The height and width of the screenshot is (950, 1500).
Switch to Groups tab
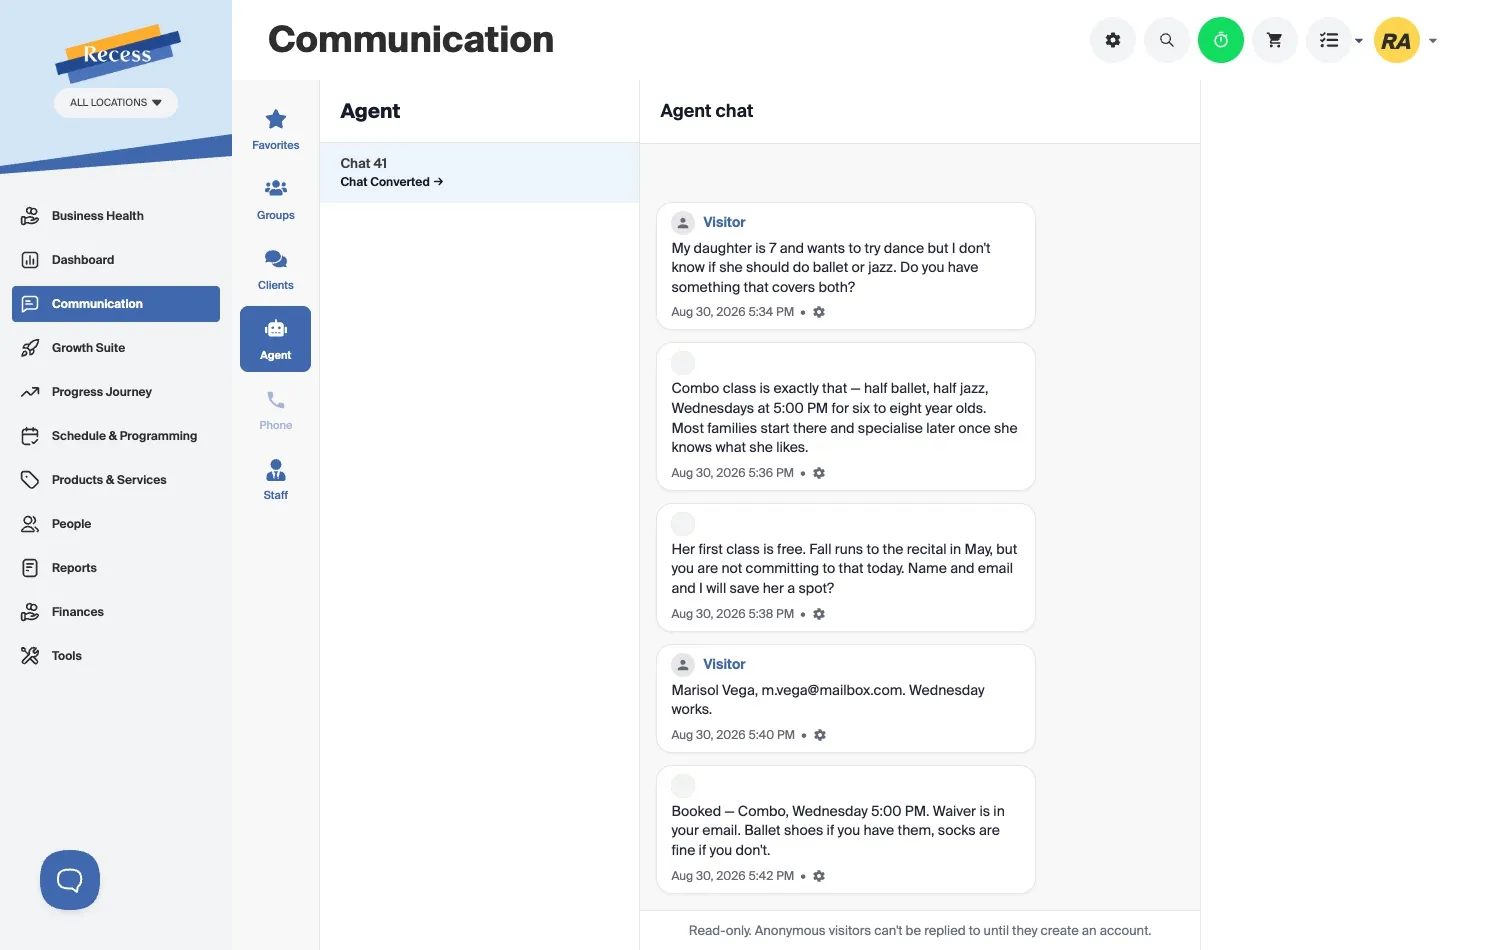point(276,199)
